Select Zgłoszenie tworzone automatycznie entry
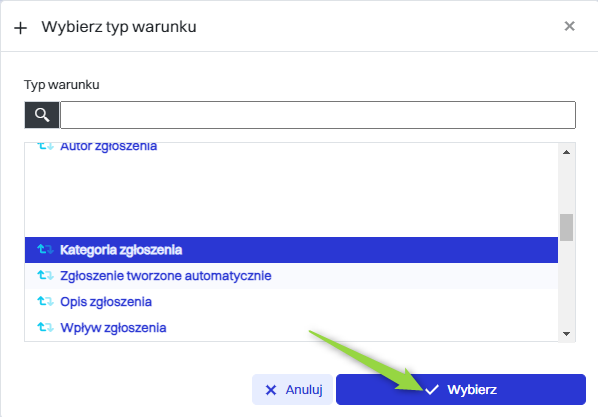 (x=291, y=276)
